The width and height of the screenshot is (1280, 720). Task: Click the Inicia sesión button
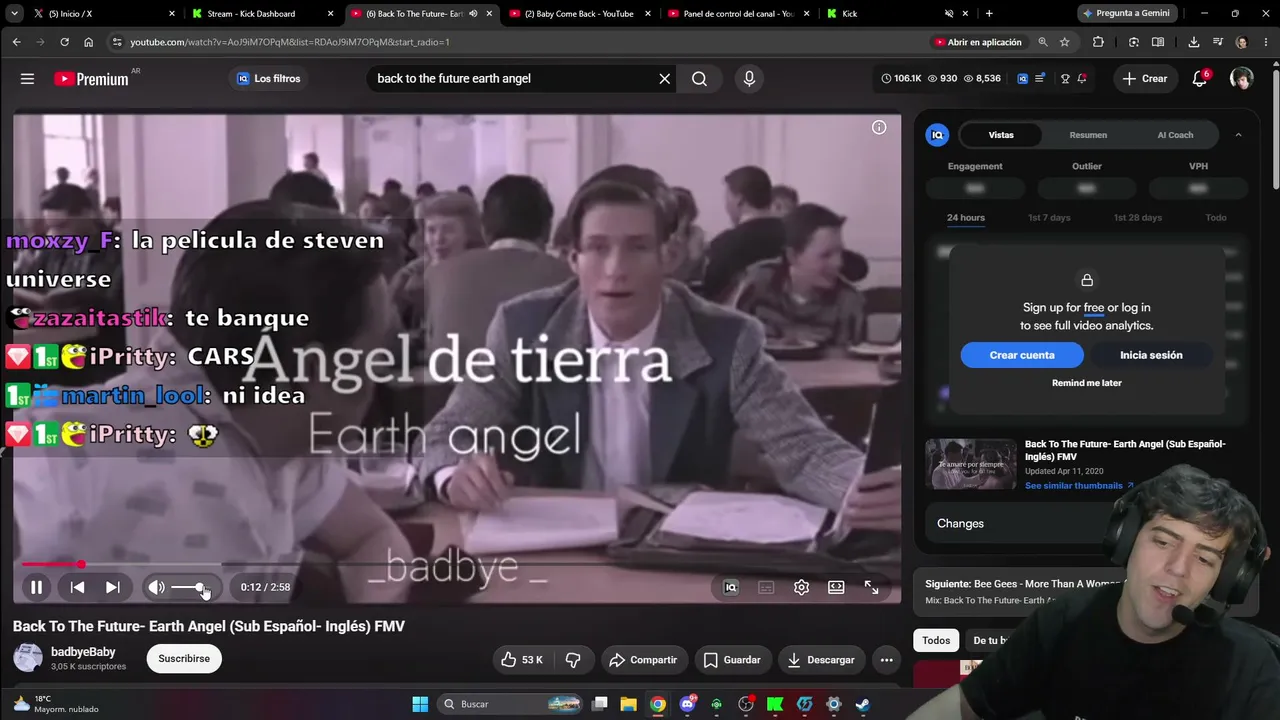[1151, 355]
